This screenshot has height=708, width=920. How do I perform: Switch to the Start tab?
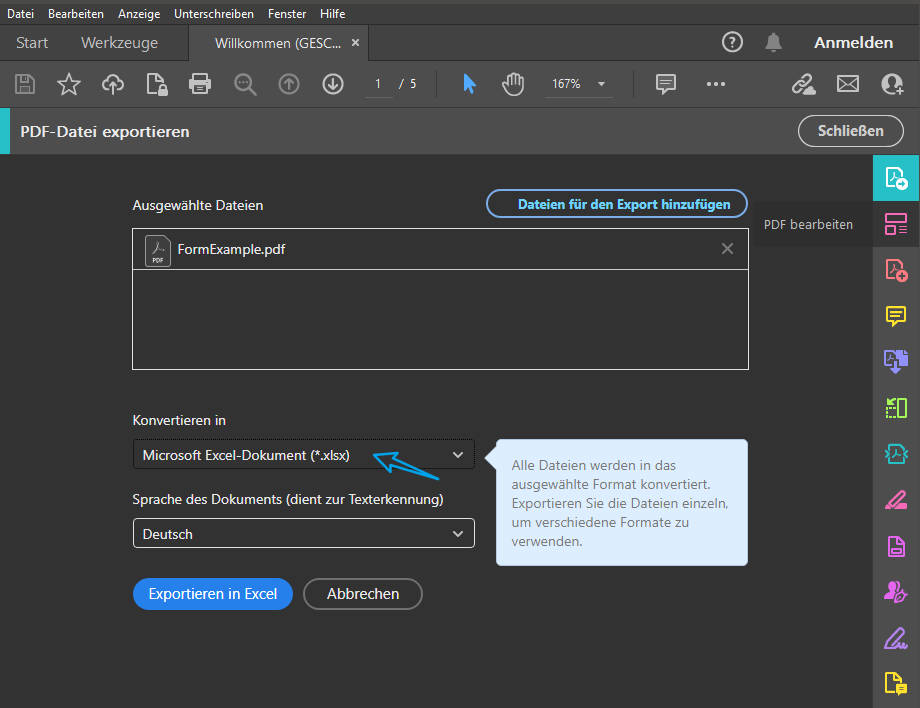[x=32, y=43]
